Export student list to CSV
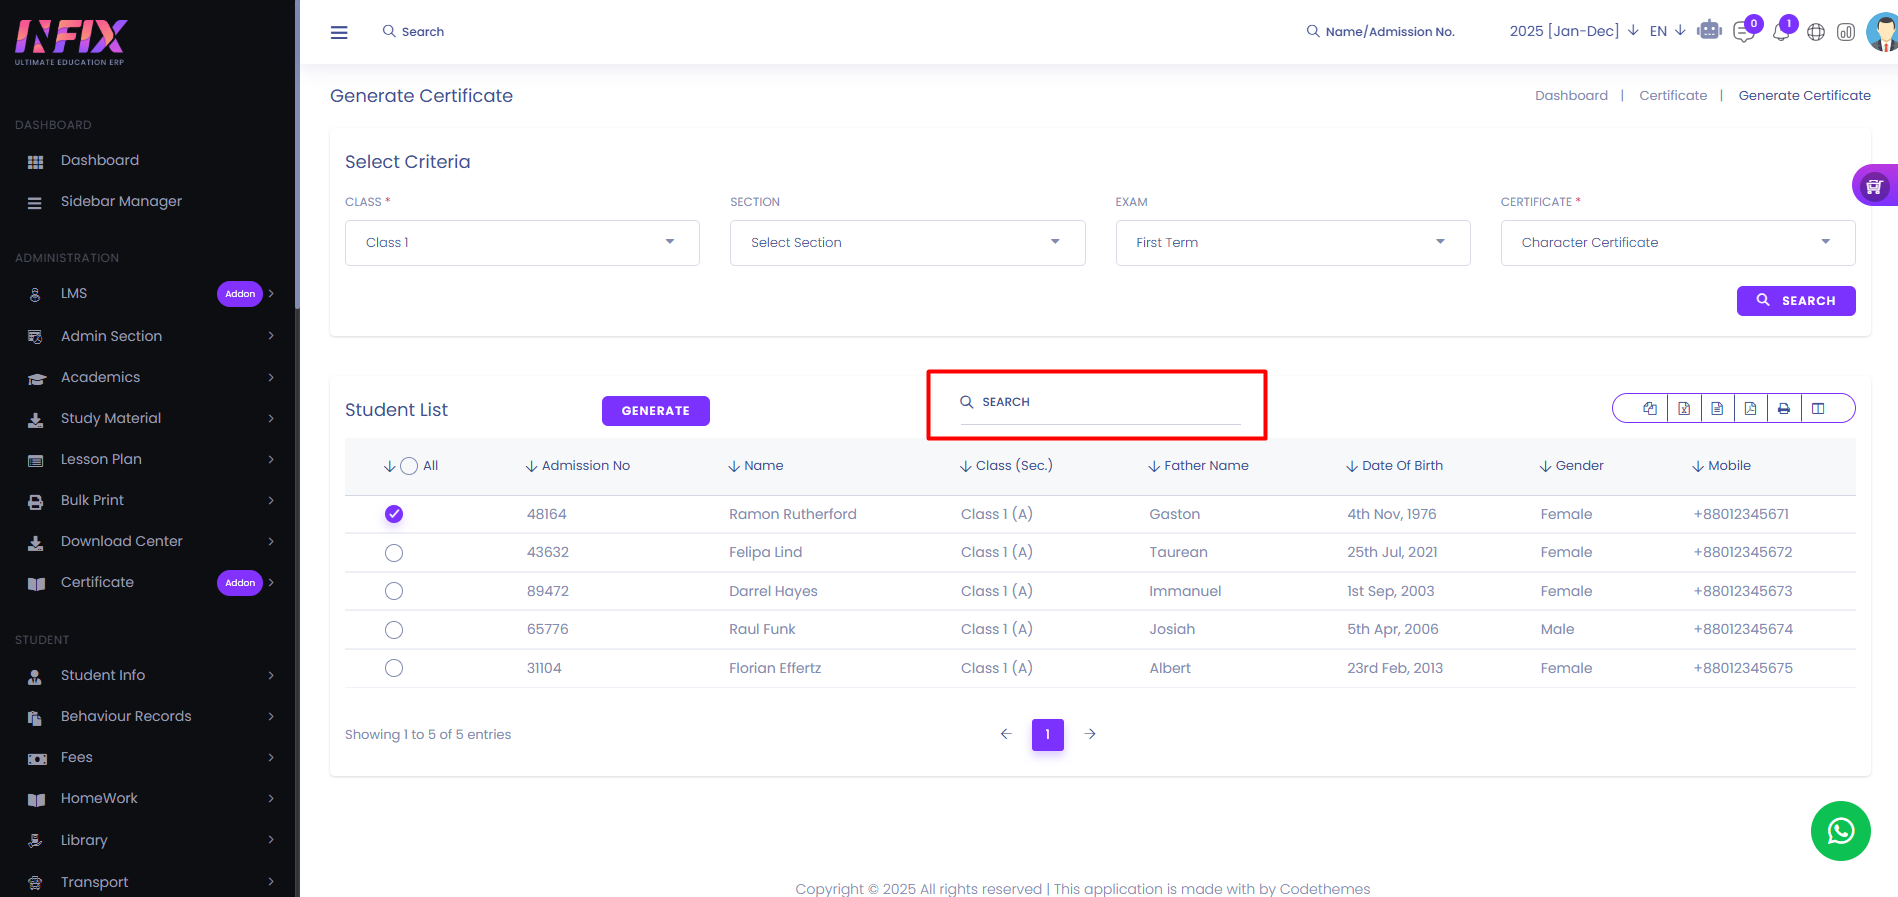Screen dimensions: 1898x897 point(1717,408)
